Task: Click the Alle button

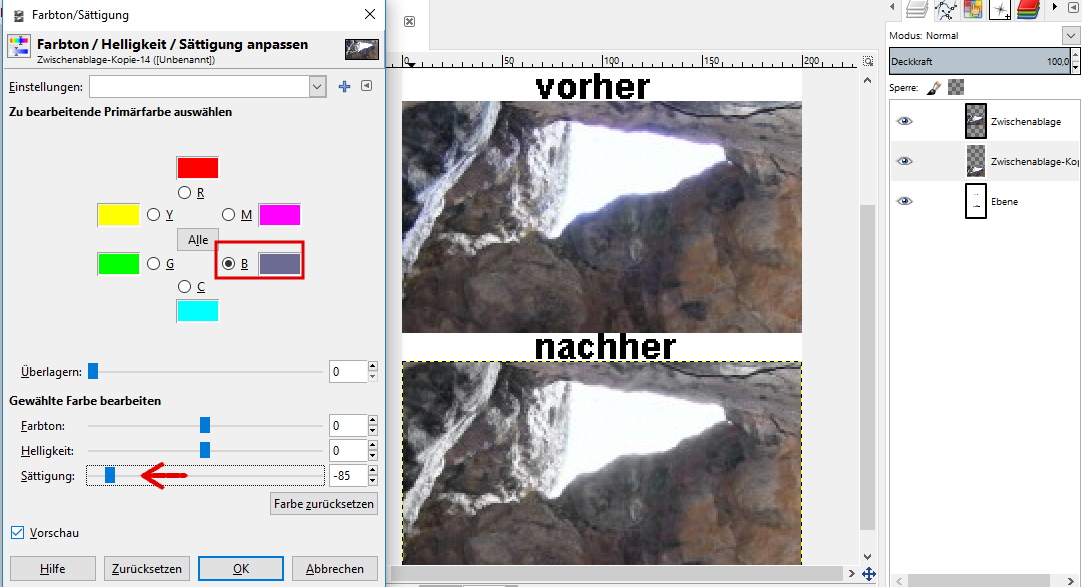Action: pos(197,239)
